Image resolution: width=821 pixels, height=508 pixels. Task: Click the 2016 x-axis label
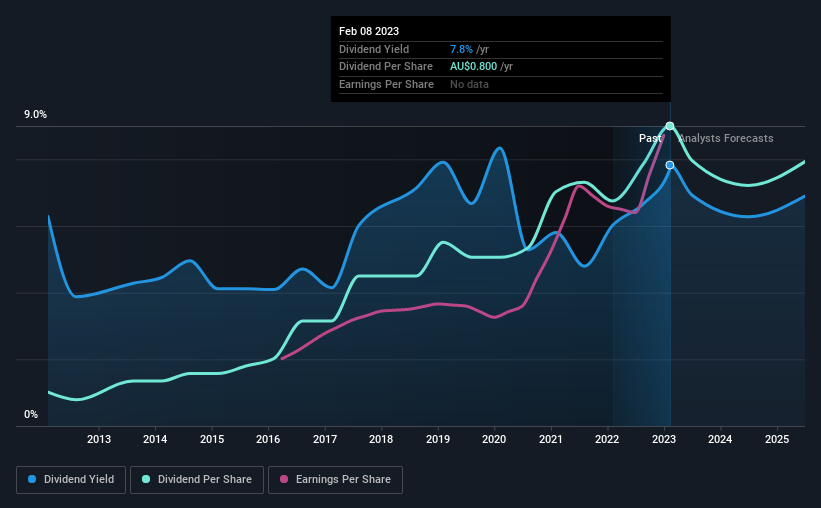tap(268, 439)
